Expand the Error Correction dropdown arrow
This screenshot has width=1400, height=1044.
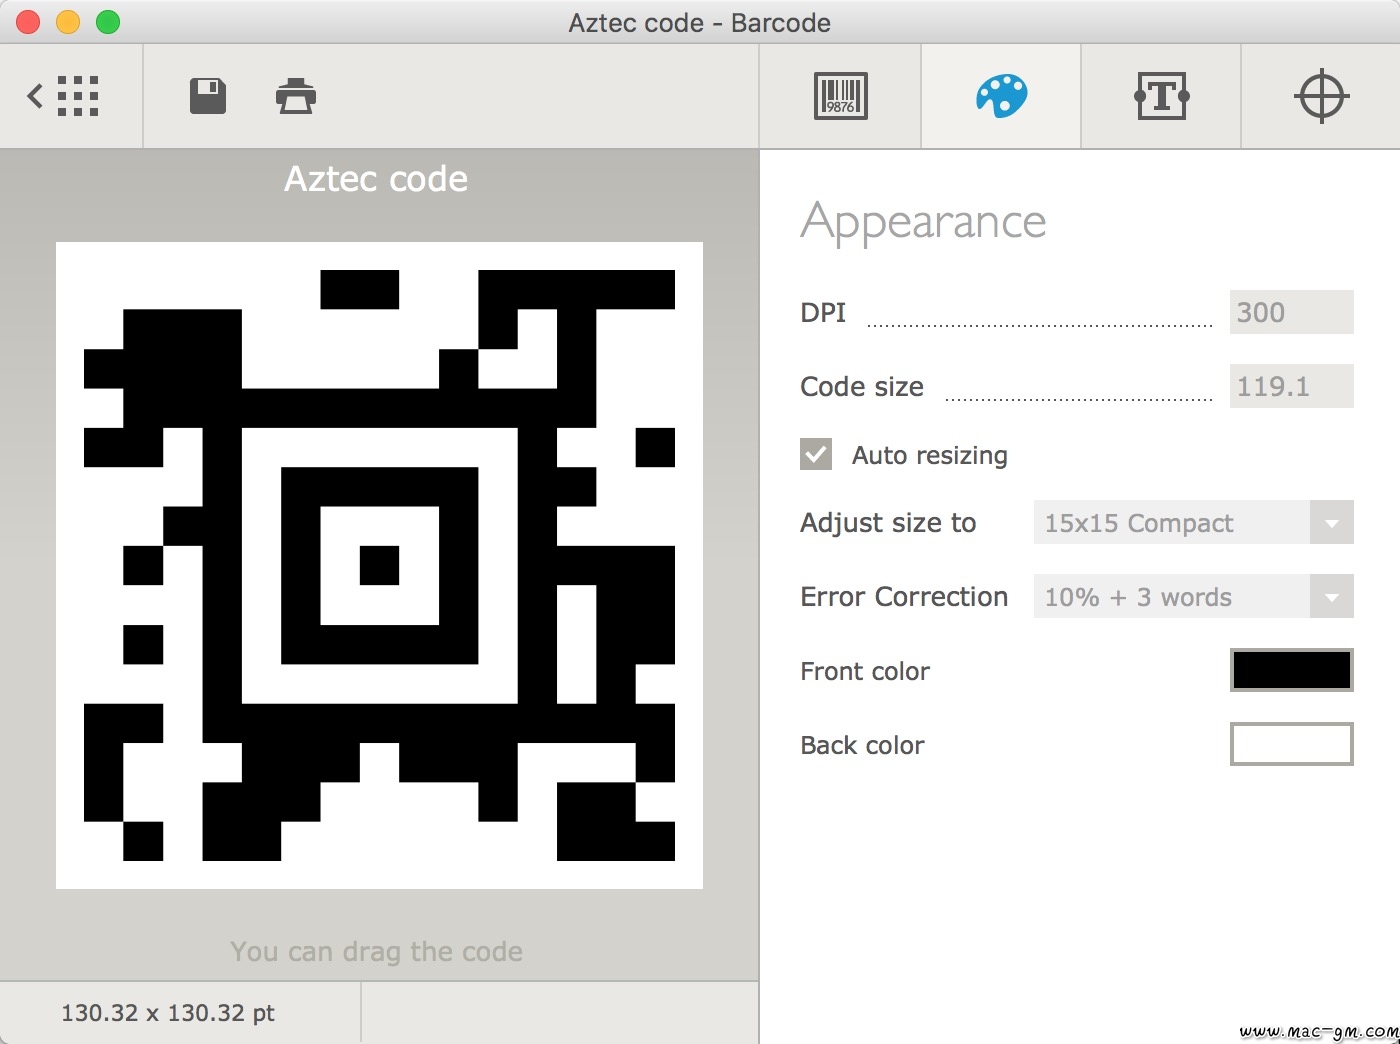[x=1331, y=596]
